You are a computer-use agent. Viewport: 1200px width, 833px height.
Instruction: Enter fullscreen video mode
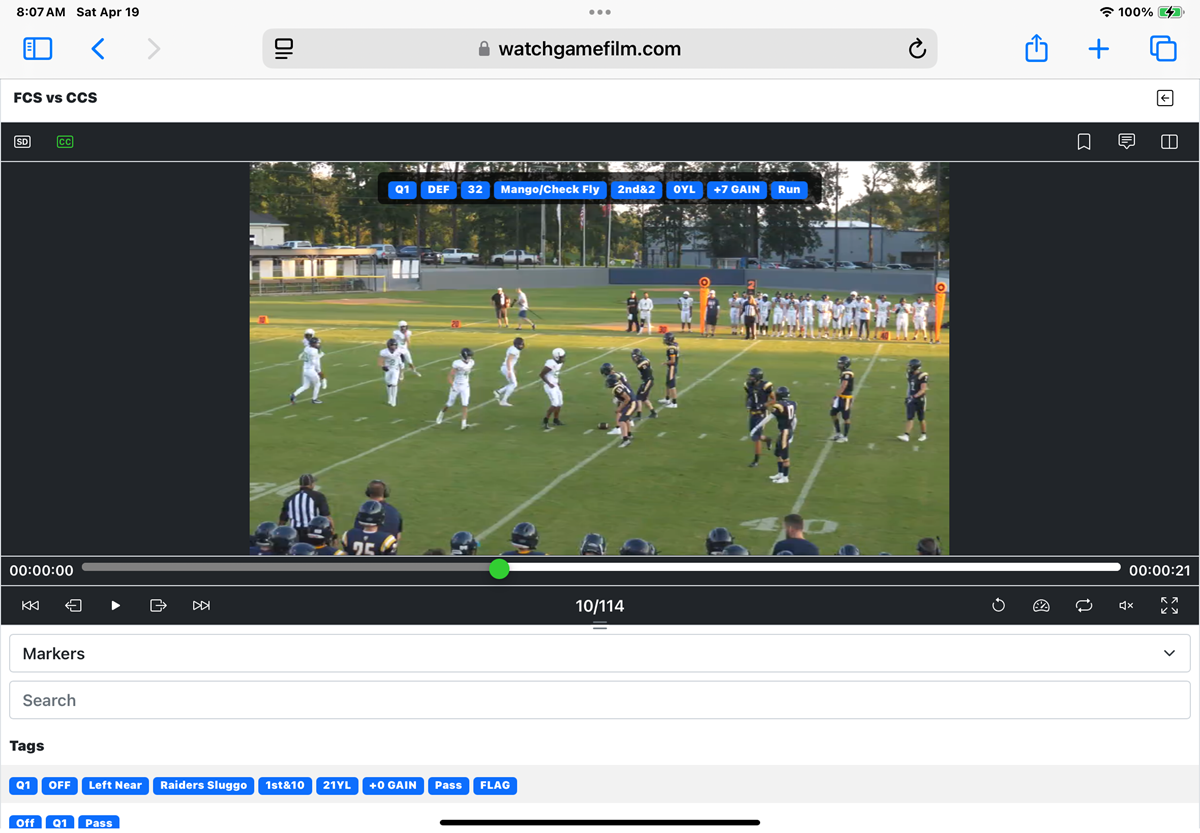[x=1169, y=606]
